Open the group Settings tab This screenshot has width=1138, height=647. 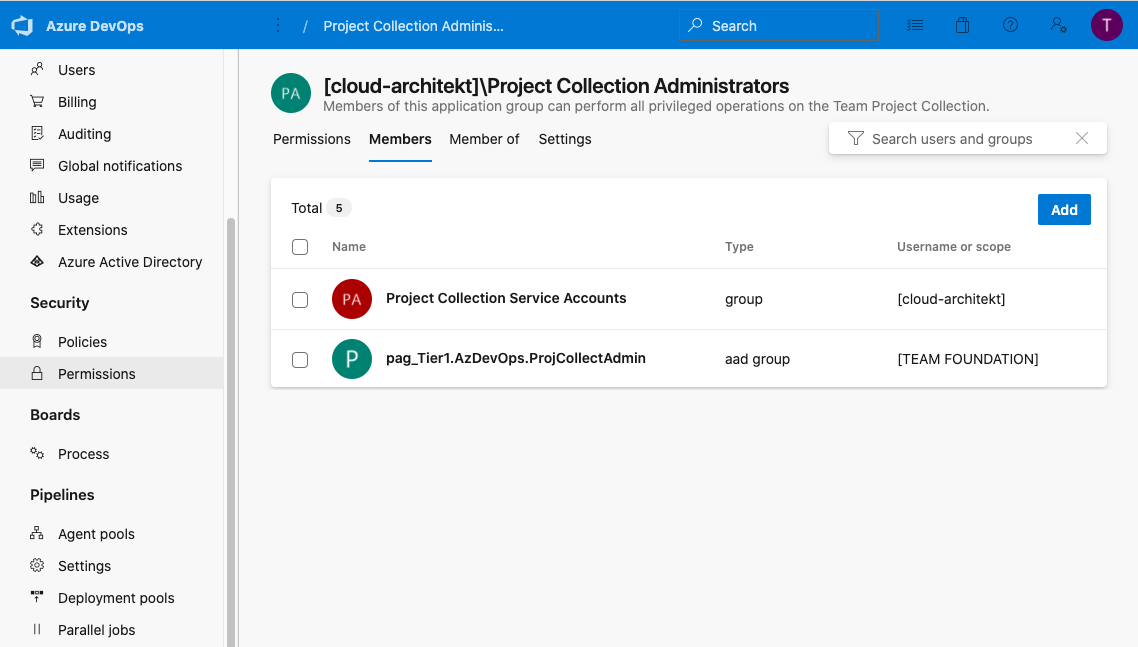coord(565,139)
